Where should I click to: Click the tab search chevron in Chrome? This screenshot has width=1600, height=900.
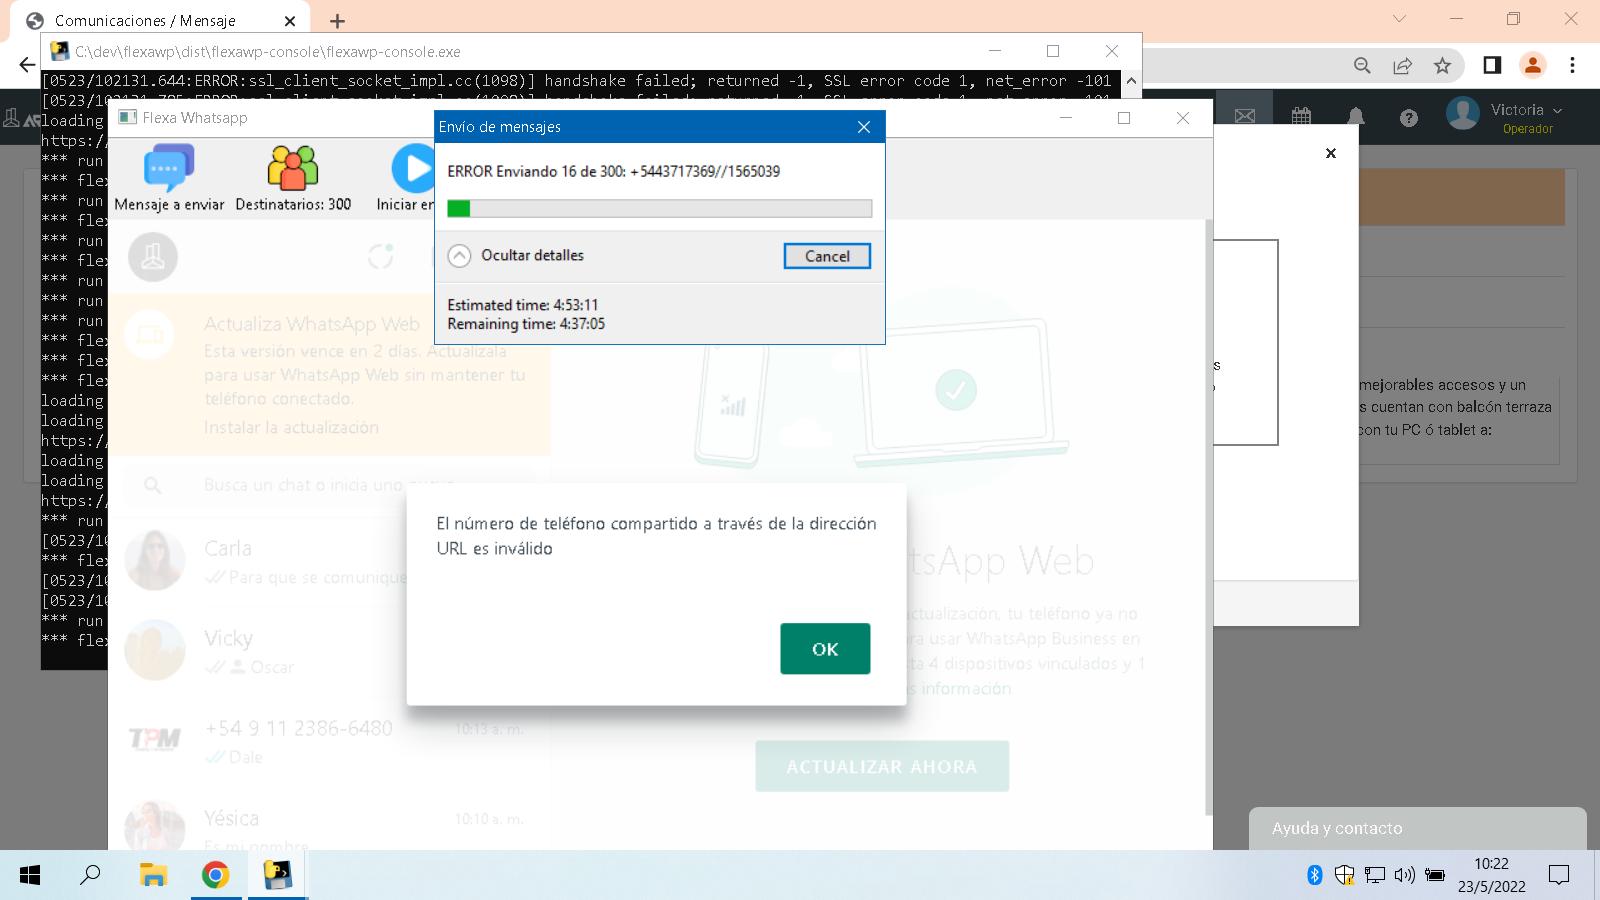click(x=1399, y=19)
